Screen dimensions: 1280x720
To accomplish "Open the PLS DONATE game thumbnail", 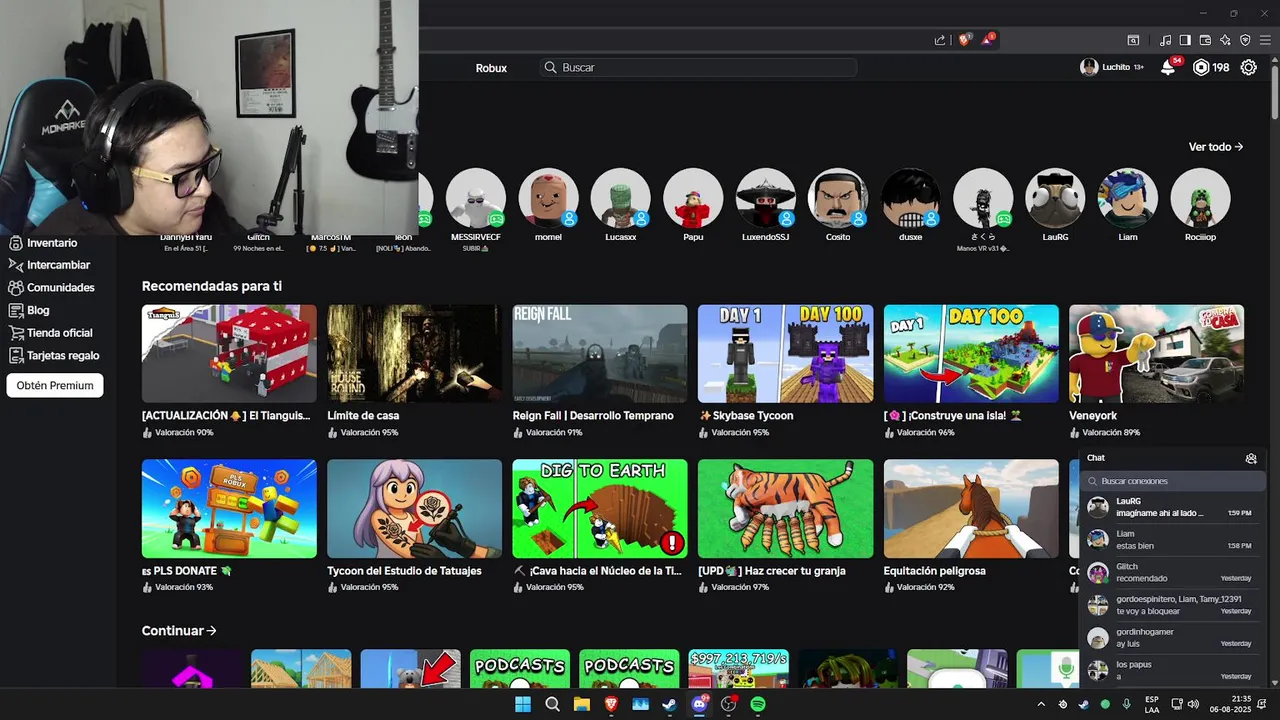I will (229, 509).
